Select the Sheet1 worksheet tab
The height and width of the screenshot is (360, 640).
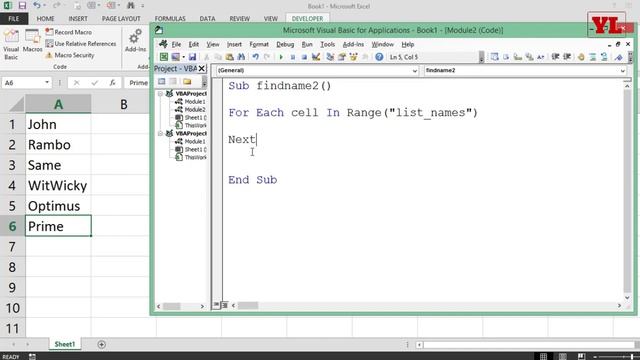tap(64, 344)
